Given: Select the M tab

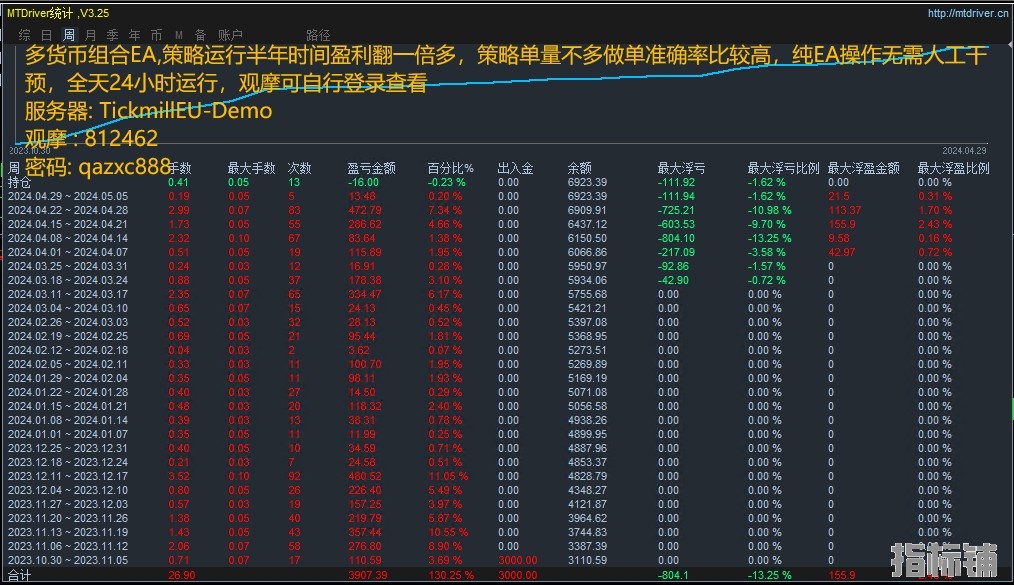Looking at the screenshot, I should [x=178, y=35].
